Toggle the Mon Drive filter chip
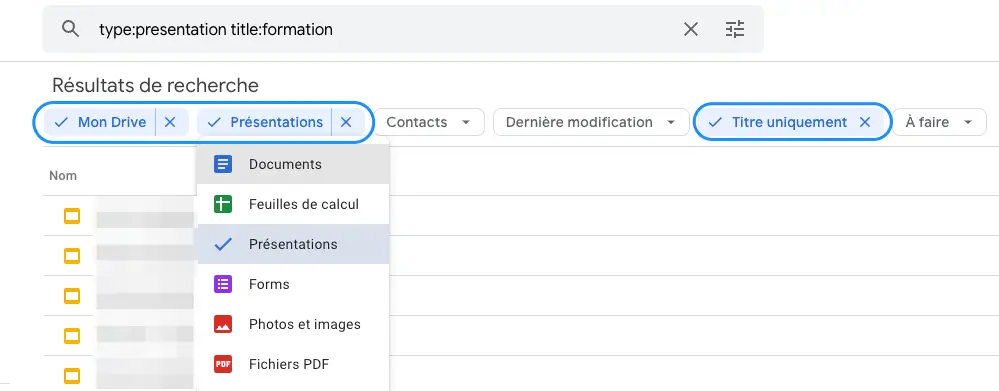This screenshot has width=999, height=391. 100,122
